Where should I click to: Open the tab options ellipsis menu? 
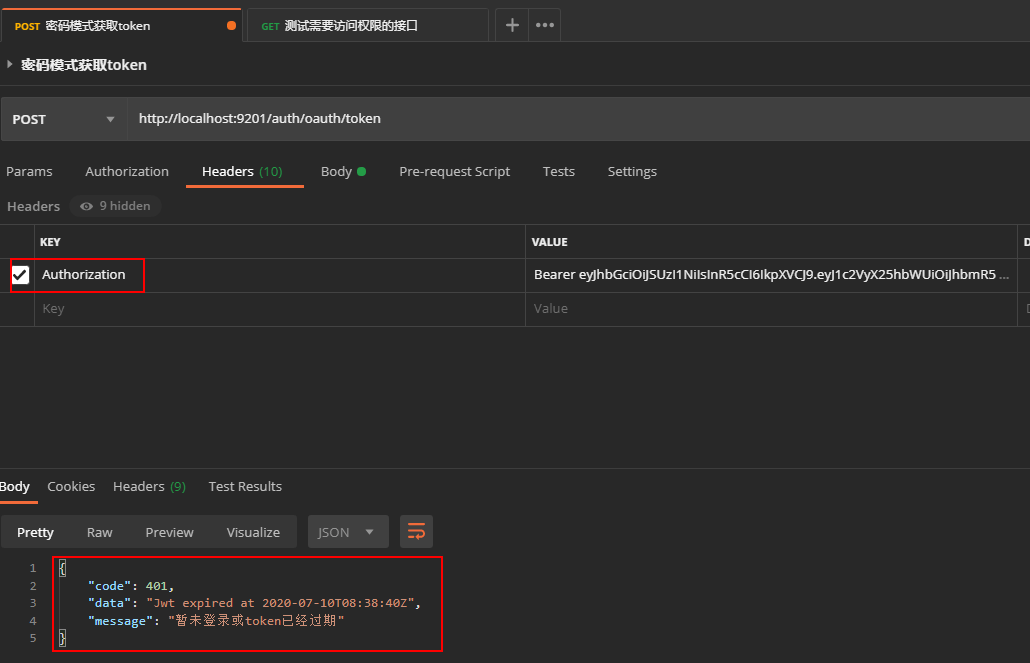coord(545,25)
